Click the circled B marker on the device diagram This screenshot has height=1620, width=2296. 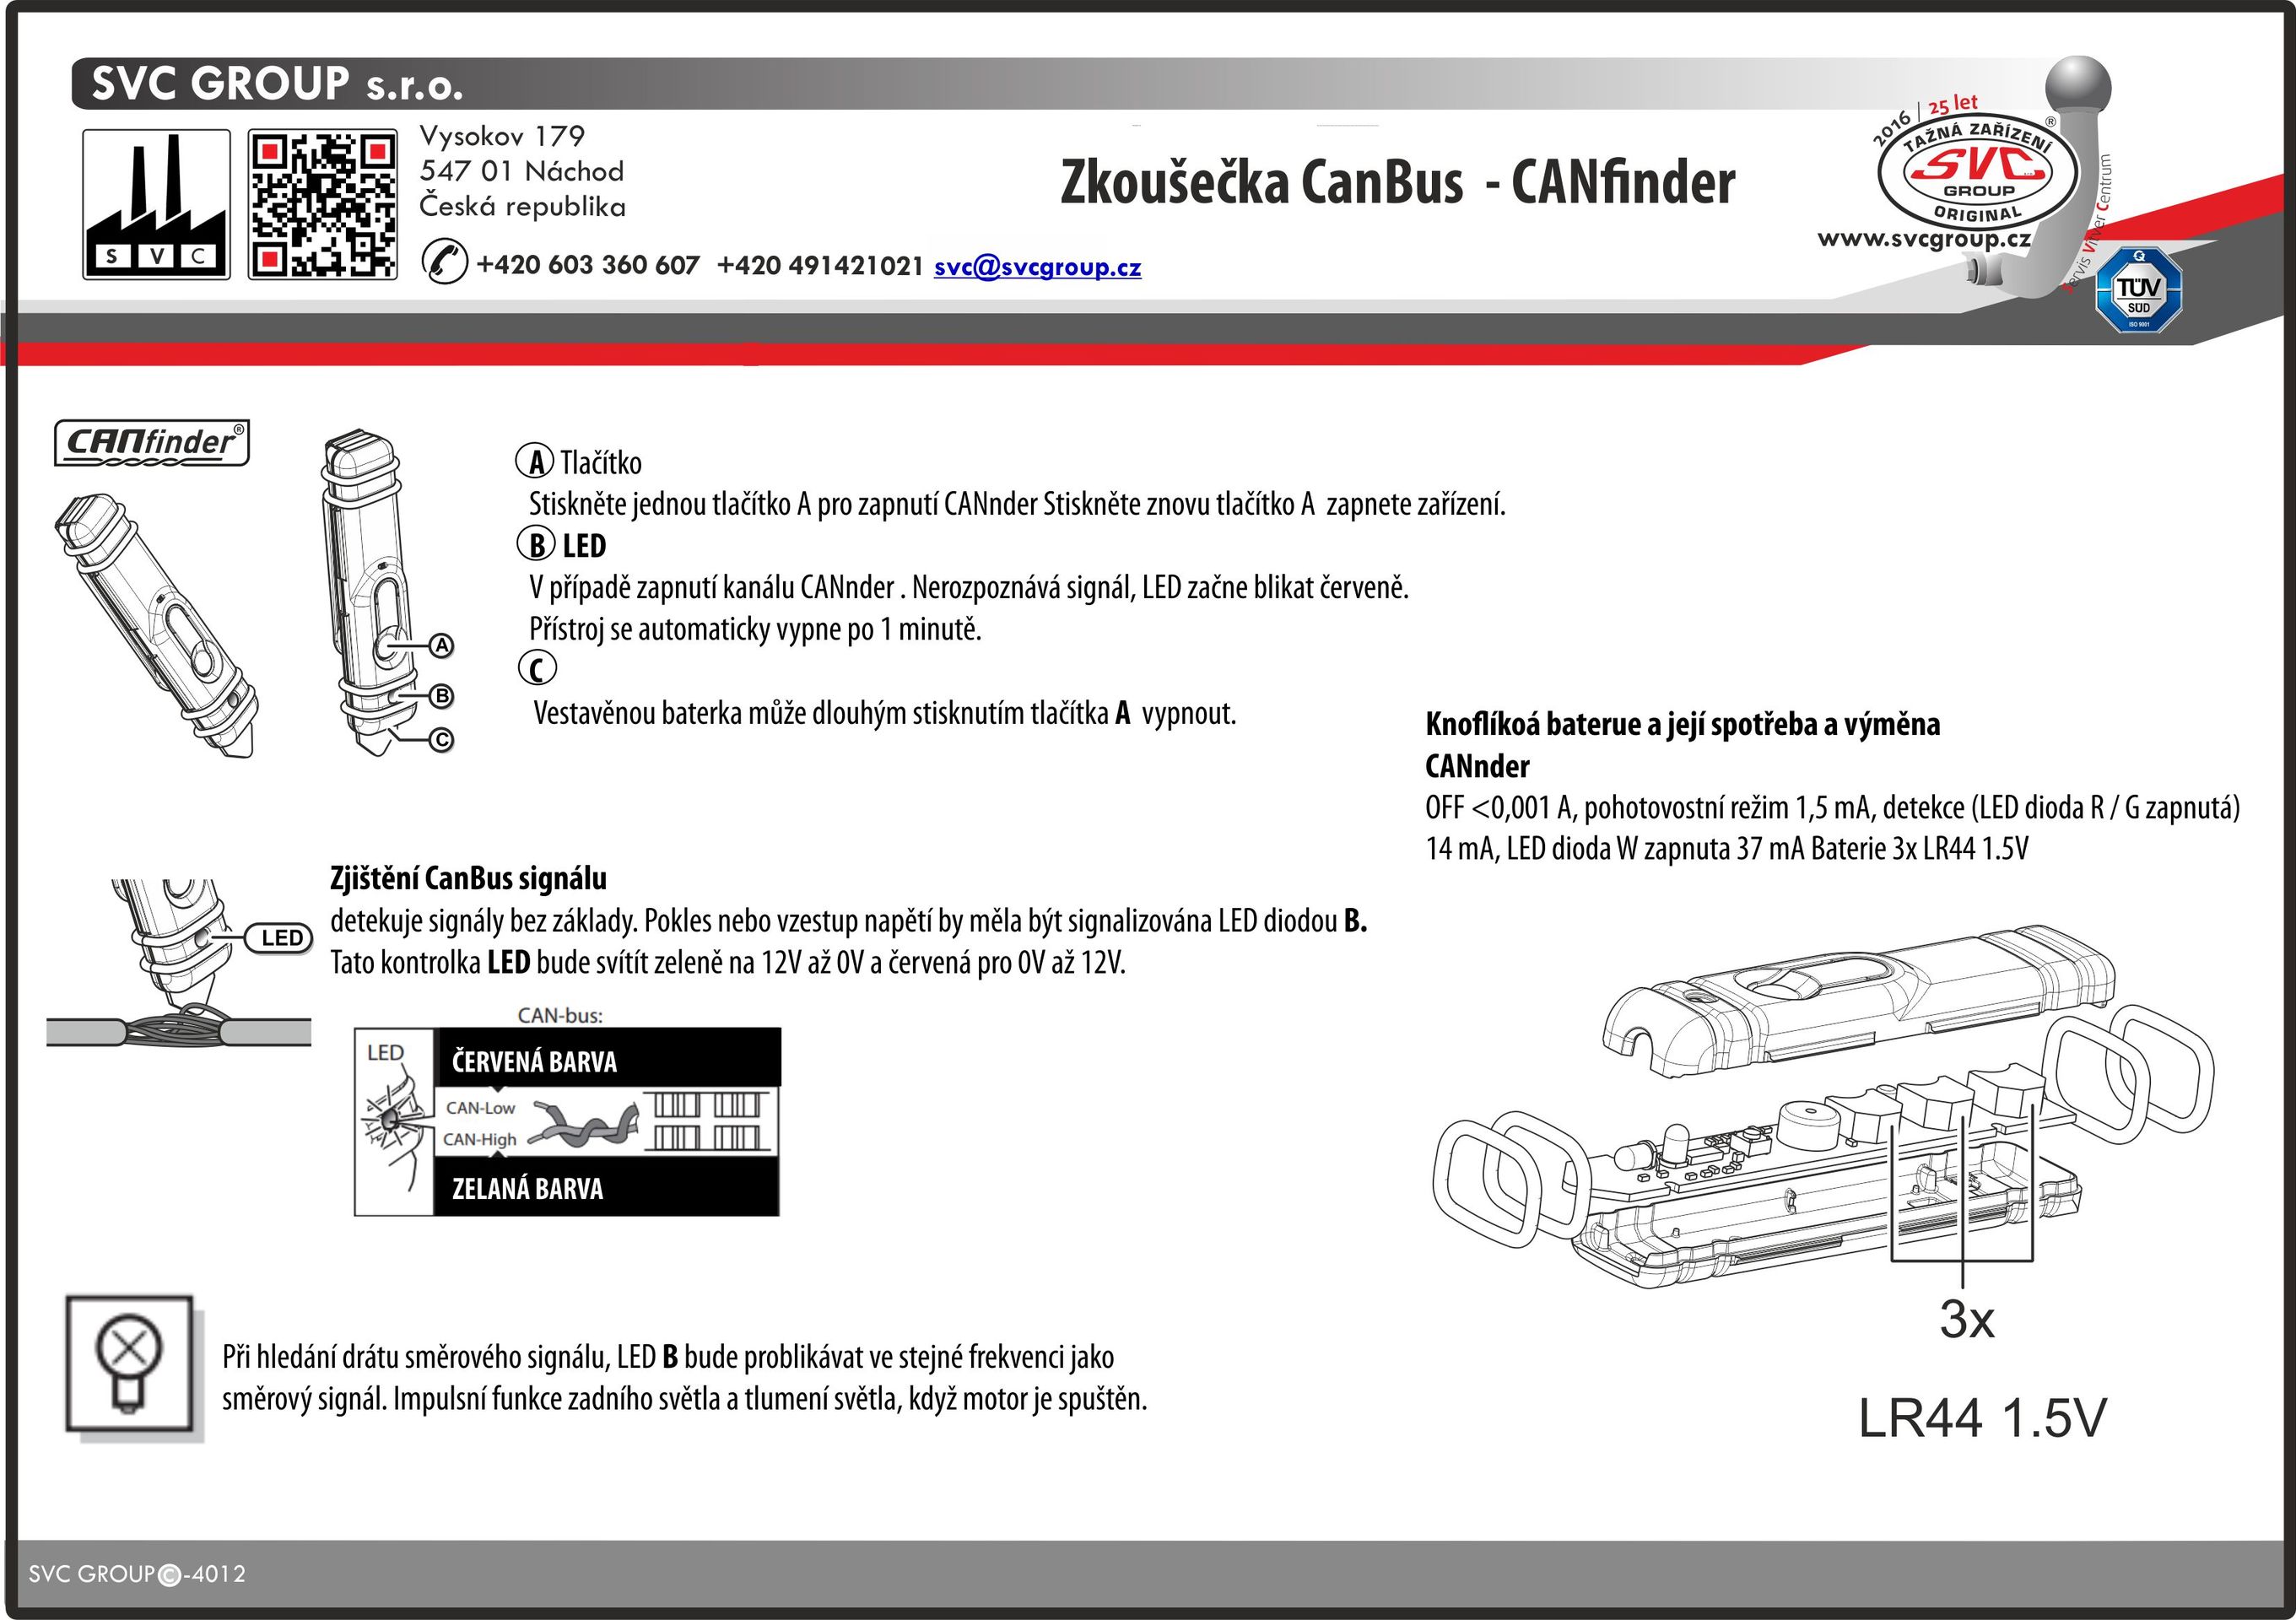pyautogui.click(x=442, y=695)
